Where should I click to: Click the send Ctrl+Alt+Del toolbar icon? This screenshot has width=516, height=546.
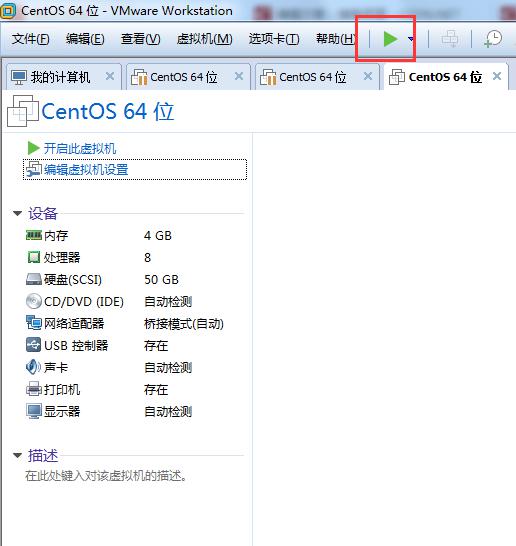449,38
